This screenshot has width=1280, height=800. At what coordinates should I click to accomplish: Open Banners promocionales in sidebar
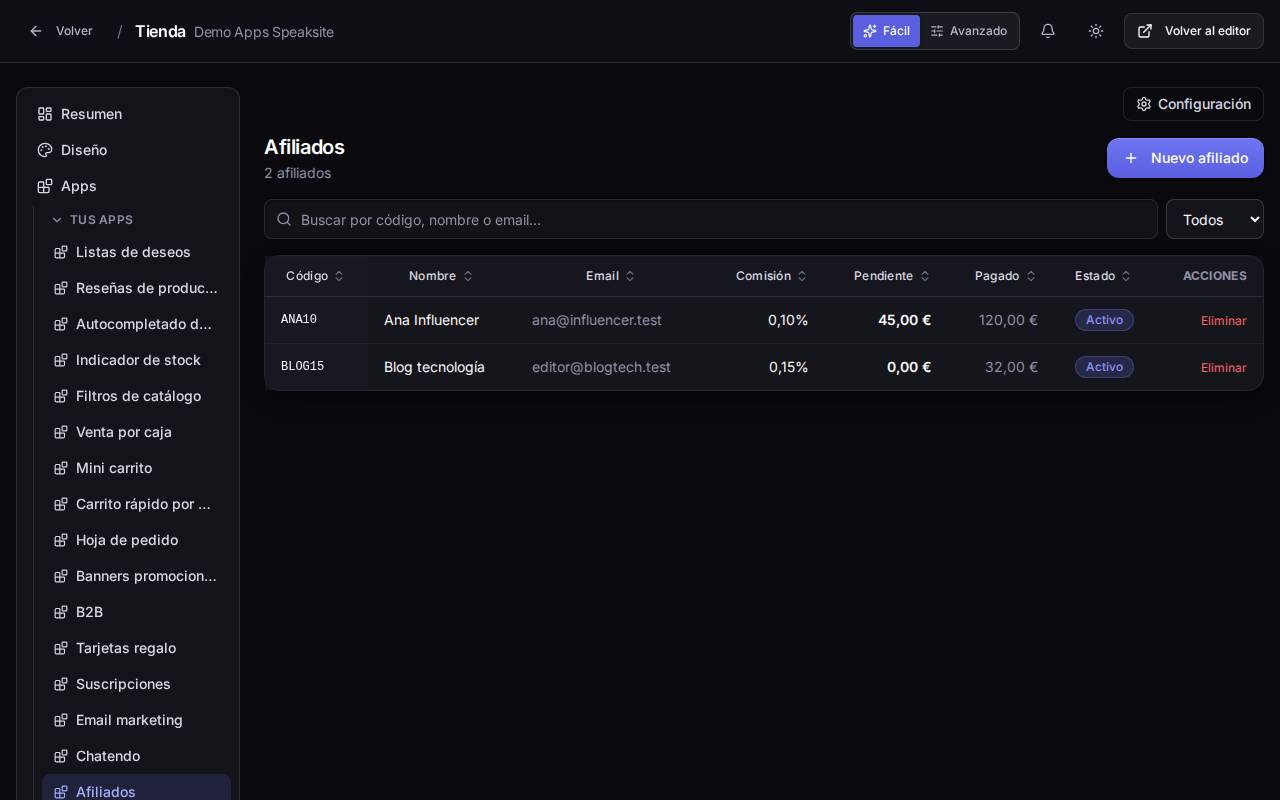[136, 576]
